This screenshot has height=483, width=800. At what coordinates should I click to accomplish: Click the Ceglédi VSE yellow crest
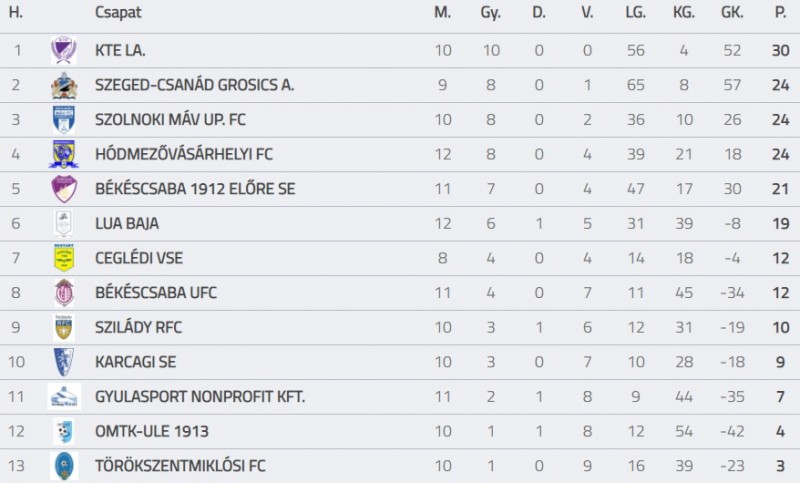[x=64, y=258]
